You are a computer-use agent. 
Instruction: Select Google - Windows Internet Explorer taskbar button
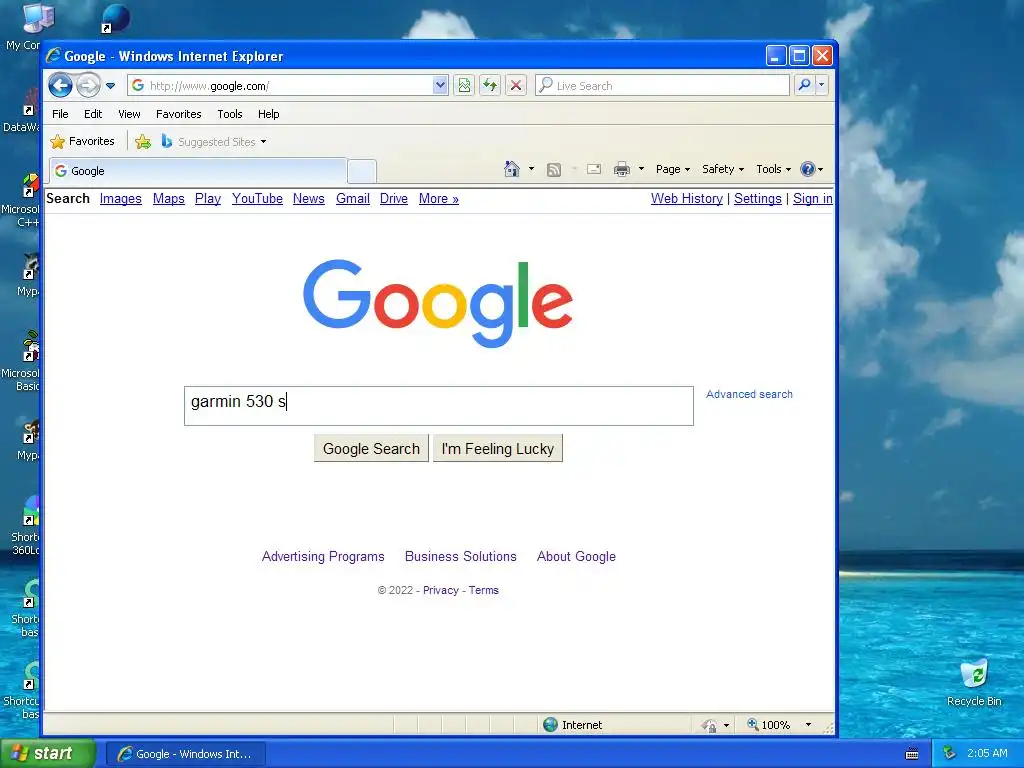tap(185, 754)
